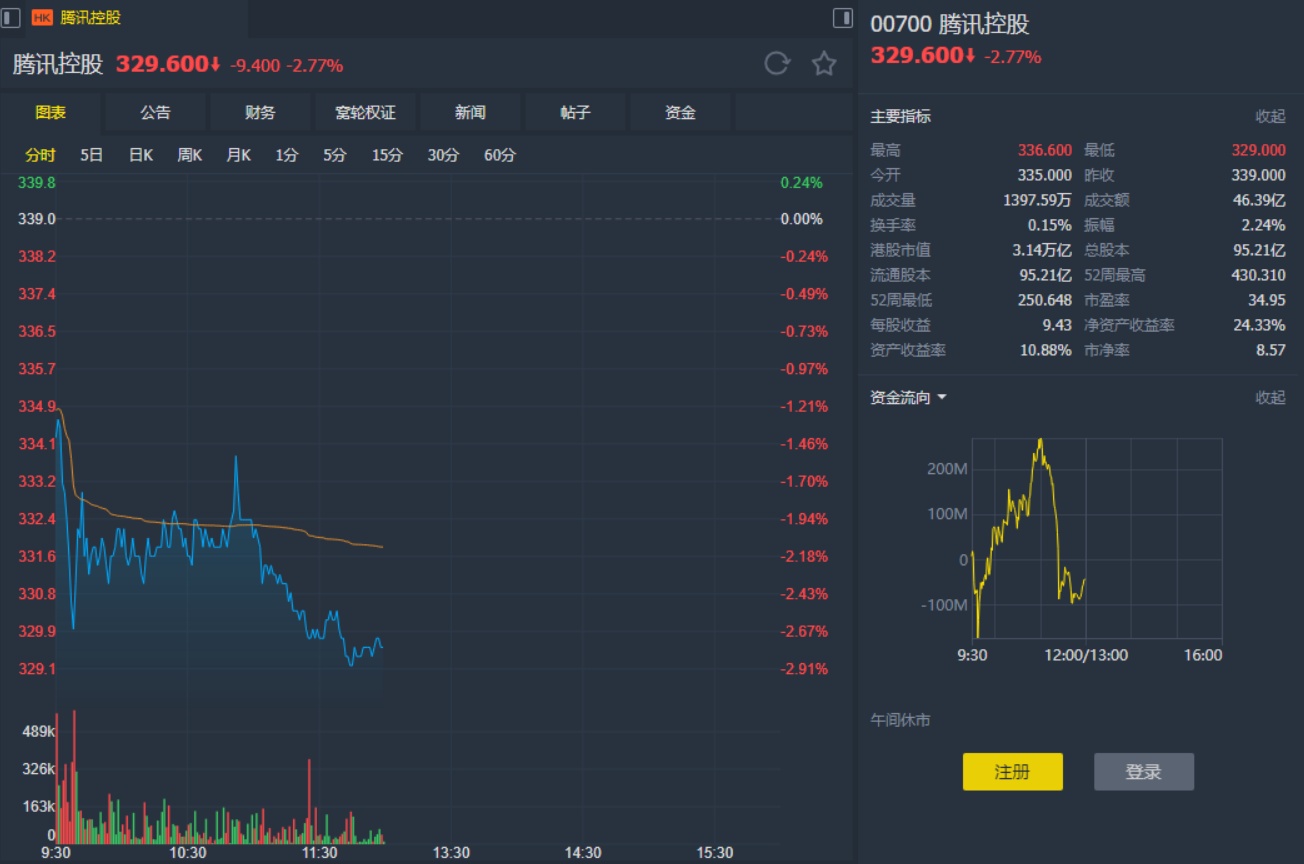The height and width of the screenshot is (864, 1304).
Task: Open the 公告 tab
Action: (156, 113)
